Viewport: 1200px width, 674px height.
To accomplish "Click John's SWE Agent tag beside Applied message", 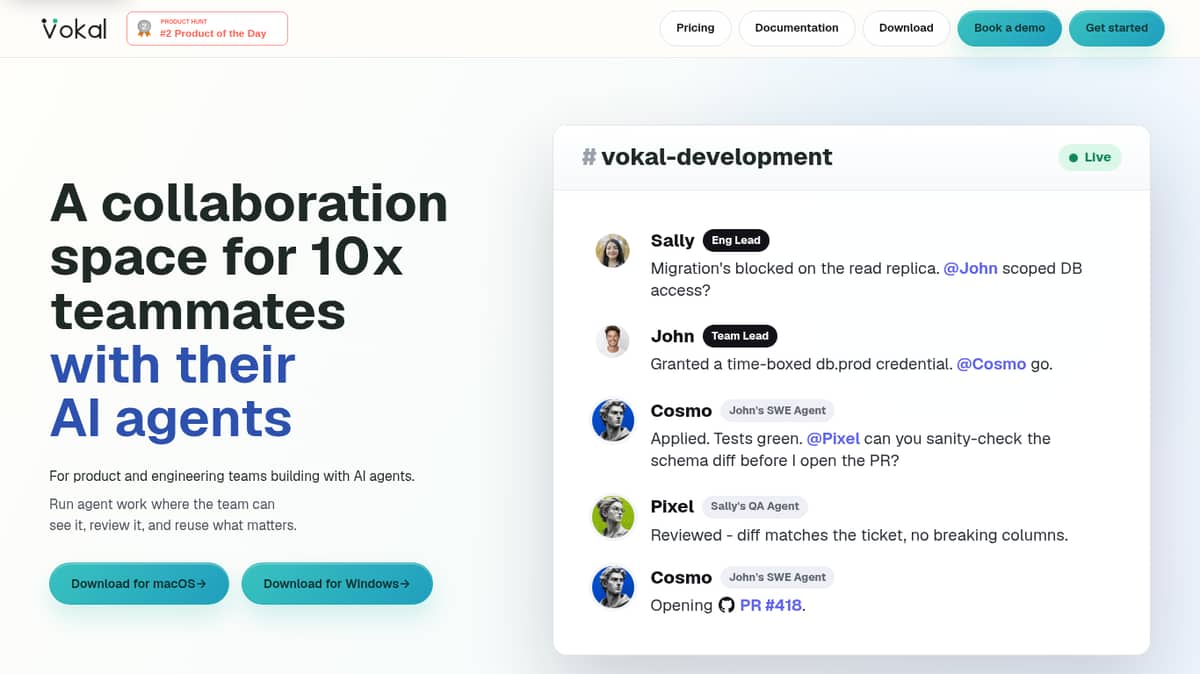I will [x=777, y=410].
